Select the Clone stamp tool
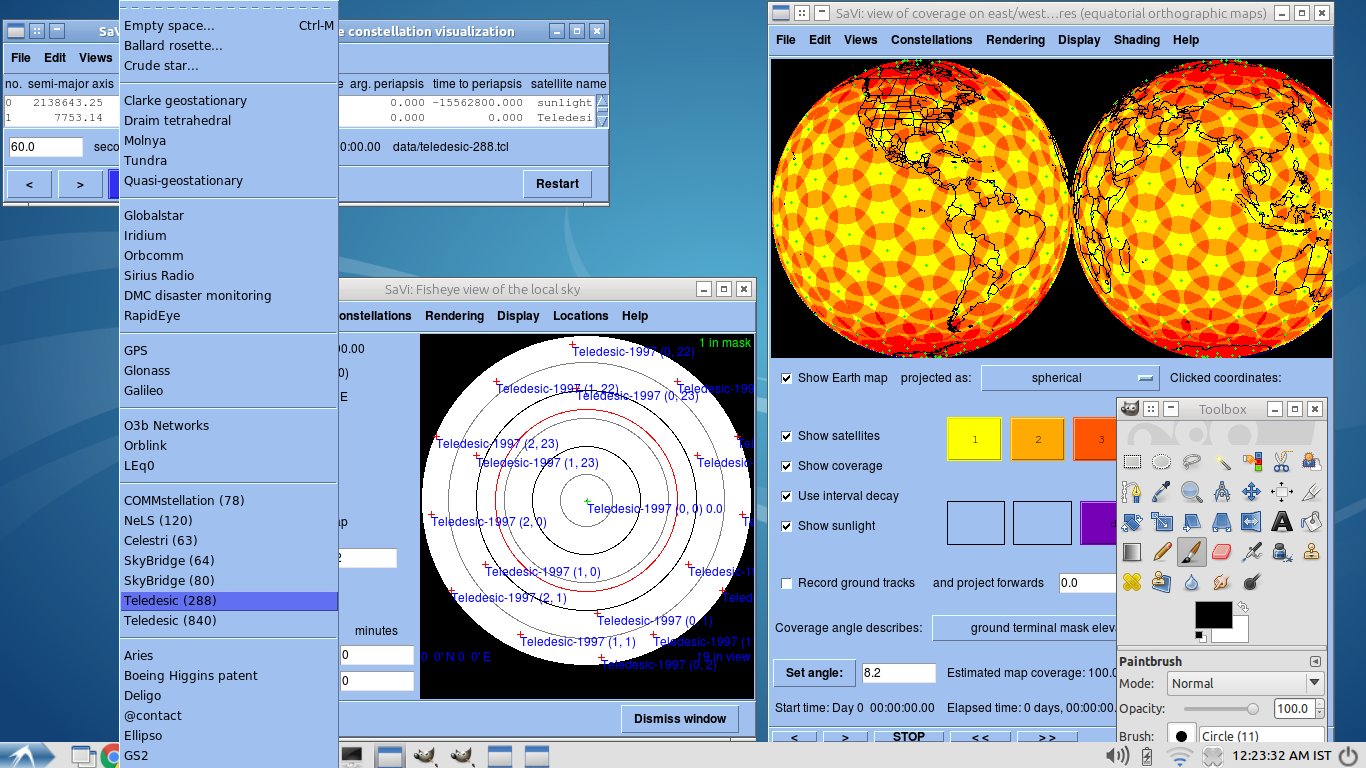This screenshot has height=768, width=1366. pos(1311,552)
